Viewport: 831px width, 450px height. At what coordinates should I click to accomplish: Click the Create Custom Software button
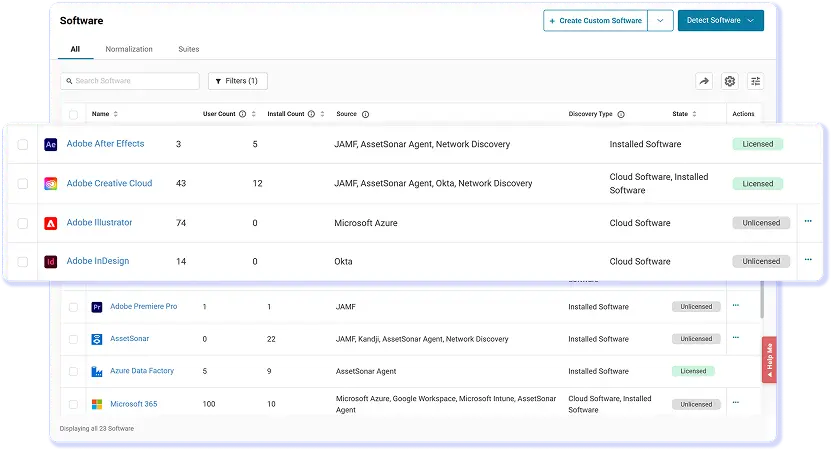point(595,20)
